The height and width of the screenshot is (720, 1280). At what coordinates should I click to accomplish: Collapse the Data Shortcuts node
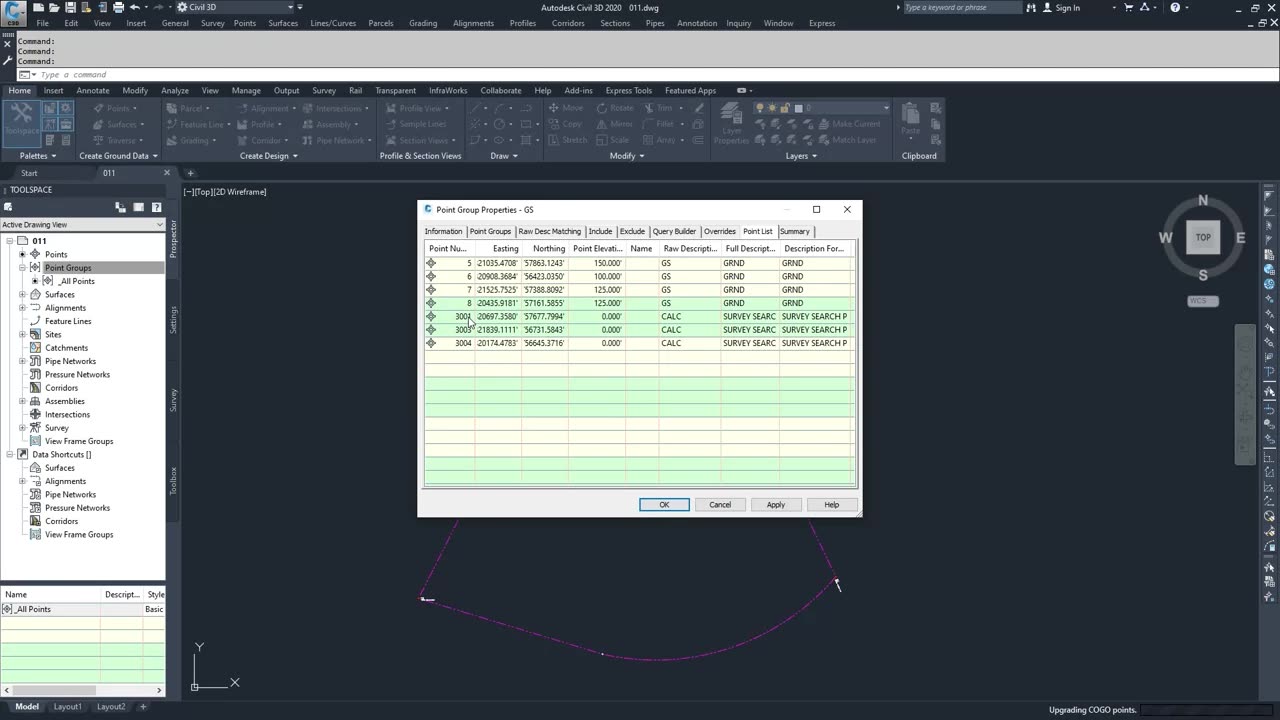pyautogui.click(x=9, y=454)
